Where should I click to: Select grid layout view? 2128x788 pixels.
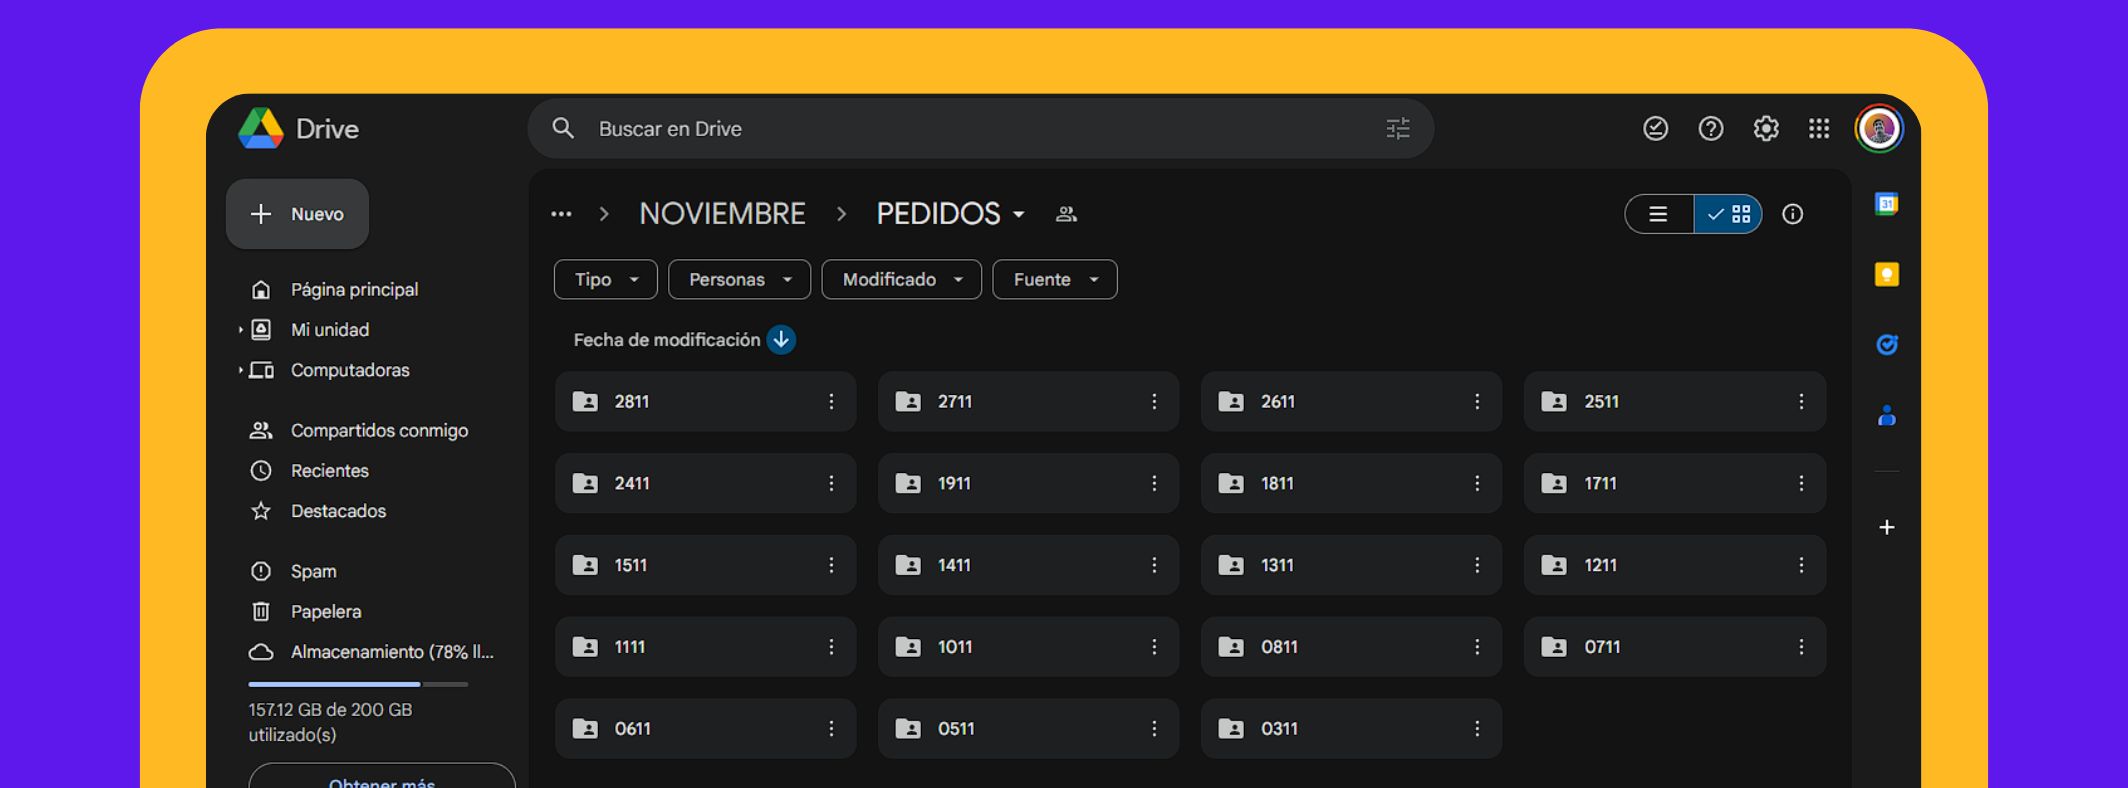pos(1729,214)
